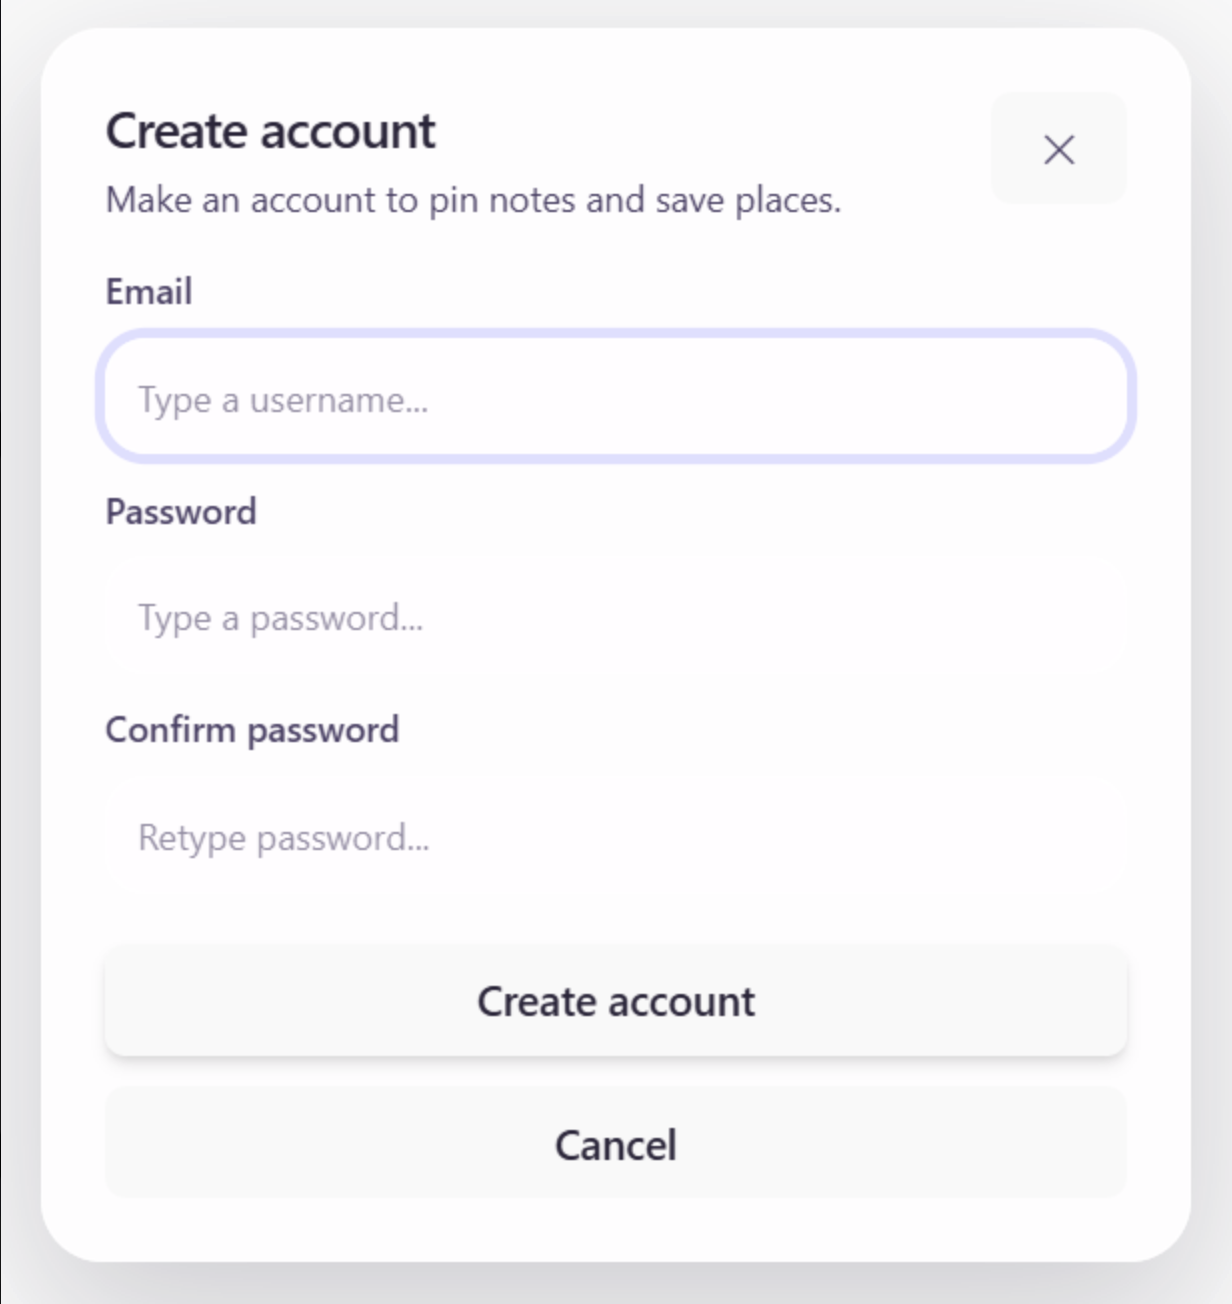Click the Password label text
This screenshot has width=1232, height=1304.
pos(181,511)
